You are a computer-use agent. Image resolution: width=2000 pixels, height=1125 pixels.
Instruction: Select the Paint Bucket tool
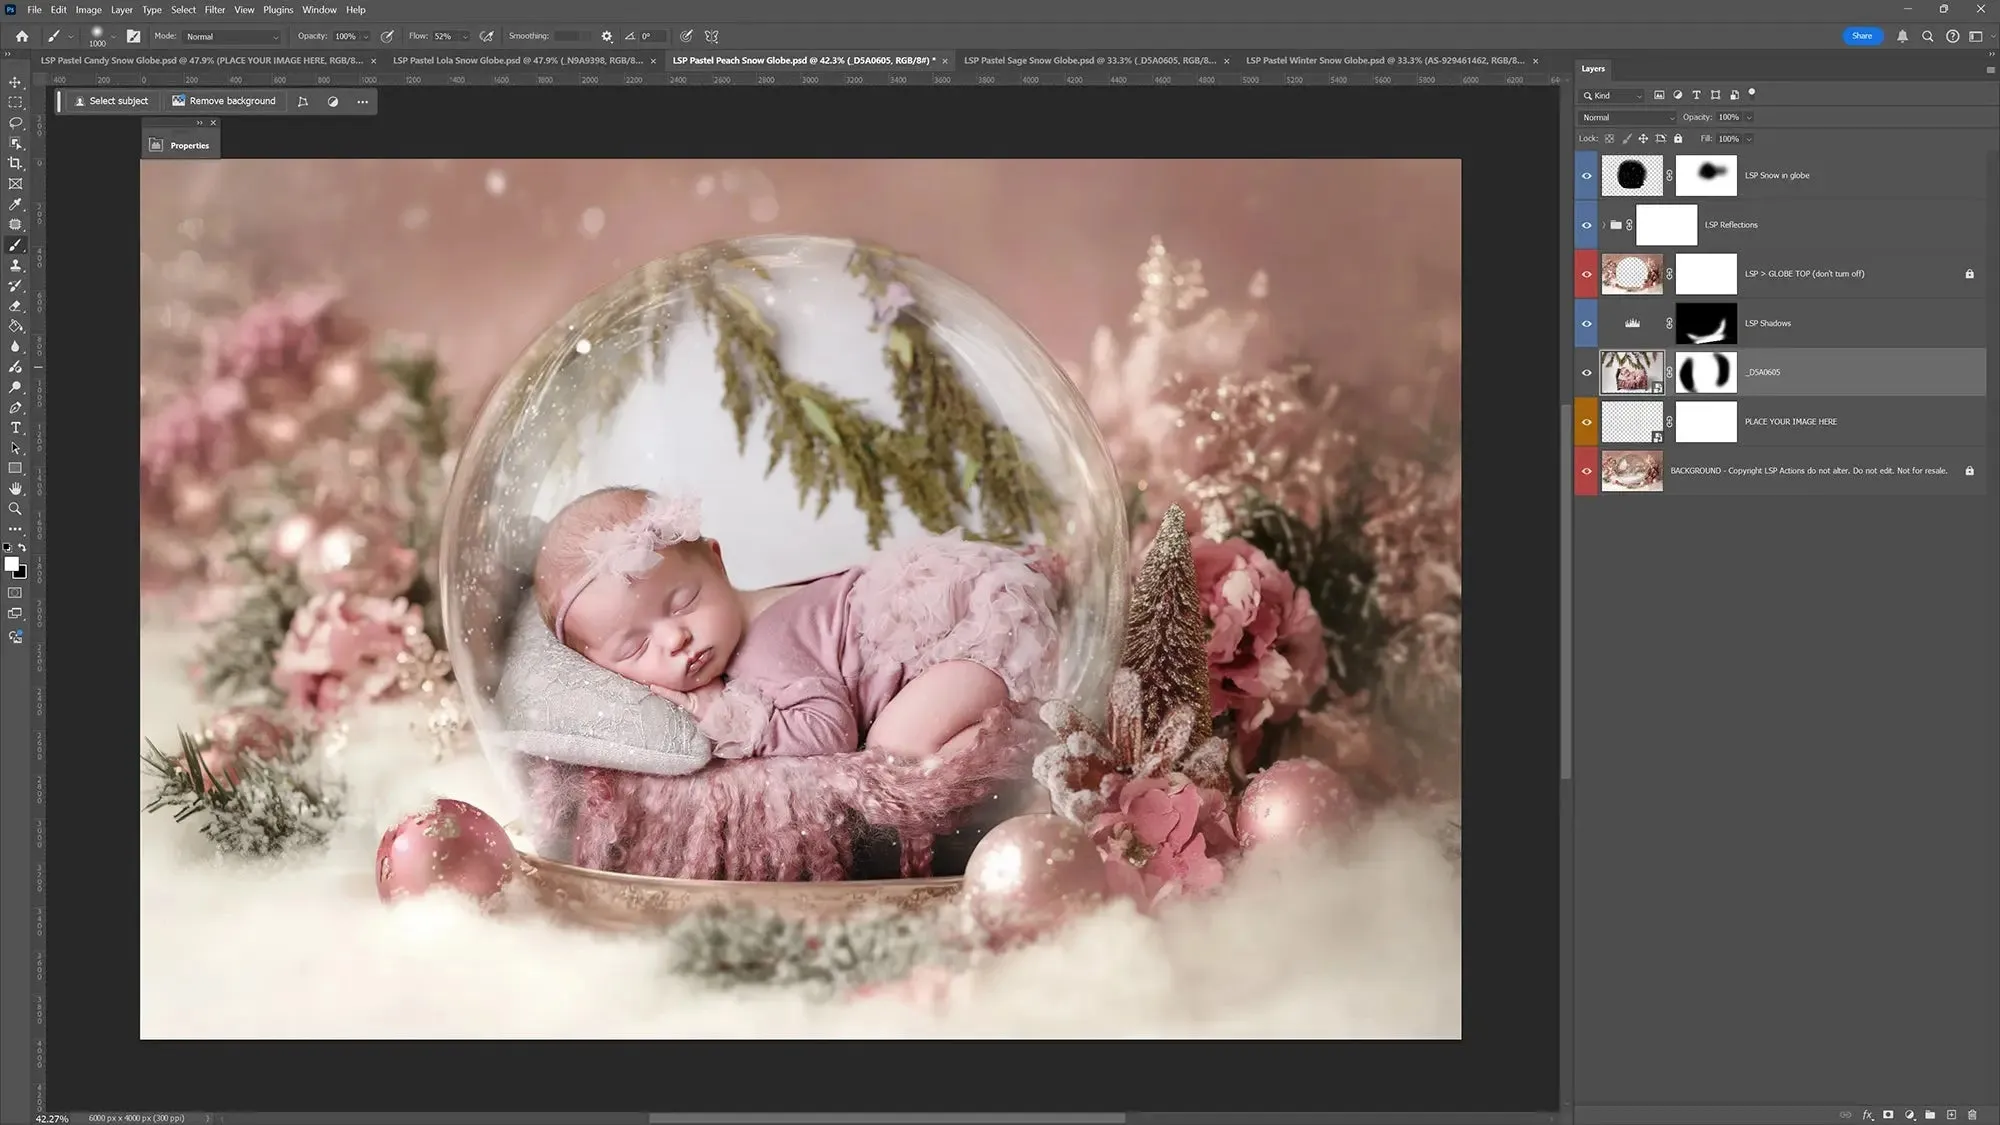pos(15,326)
